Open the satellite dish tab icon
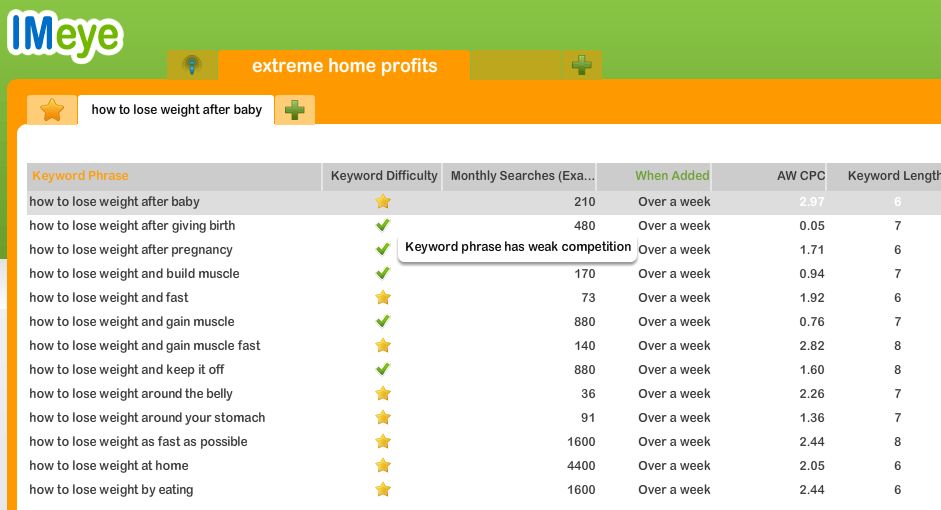941x510 pixels. pos(192,65)
